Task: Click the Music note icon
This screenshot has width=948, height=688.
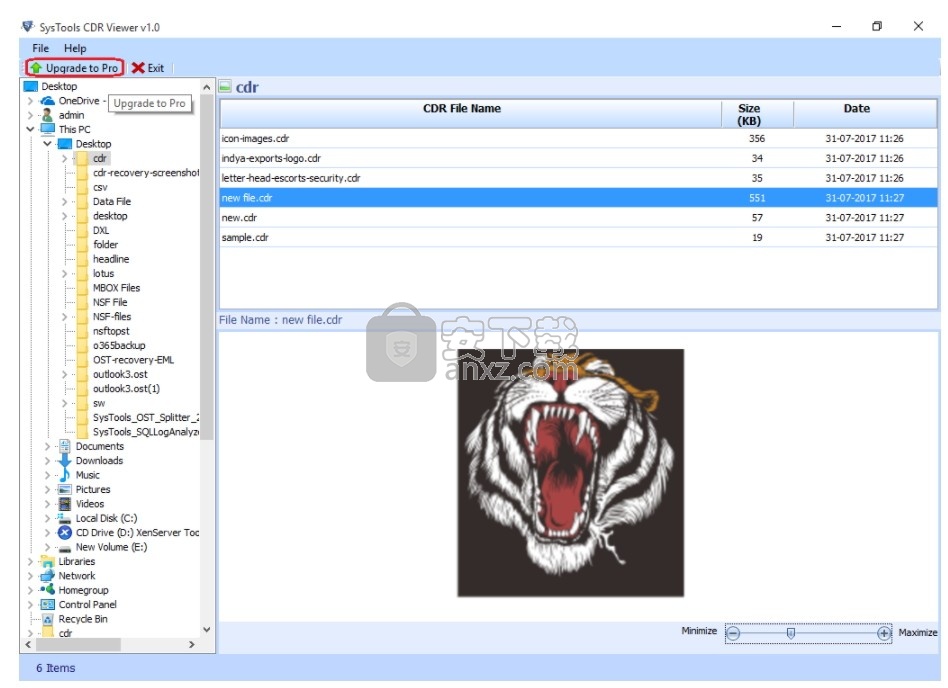Action: tap(65, 476)
